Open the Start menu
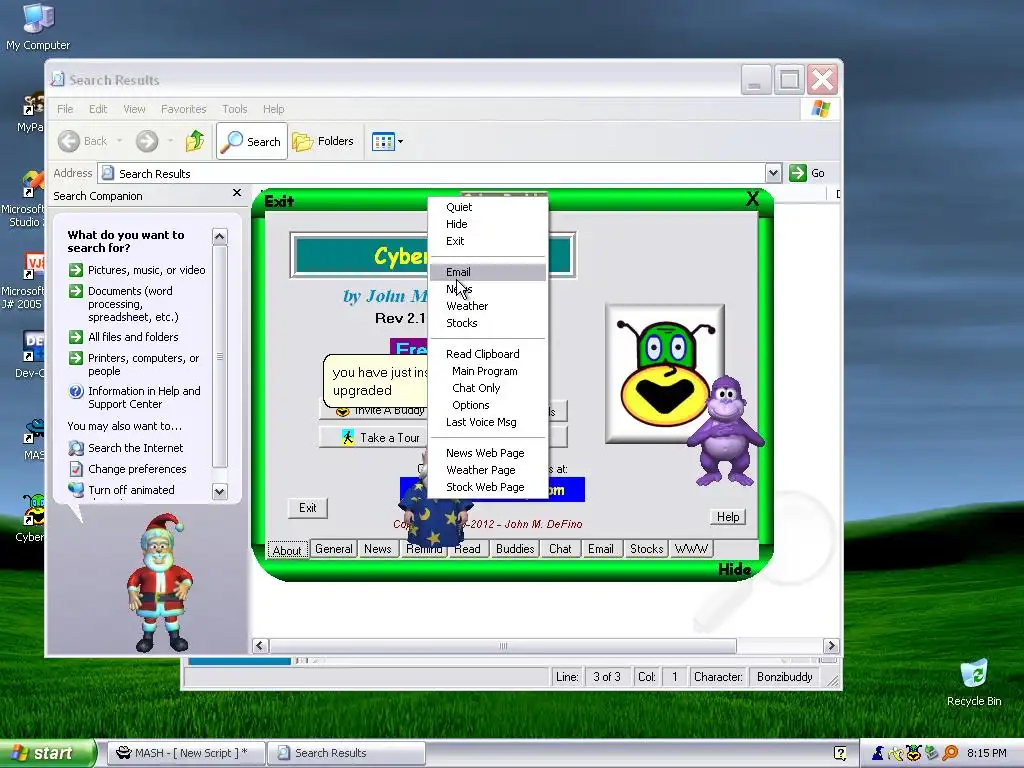The image size is (1024, 768). pyautogui.click(x=47, y=753)
